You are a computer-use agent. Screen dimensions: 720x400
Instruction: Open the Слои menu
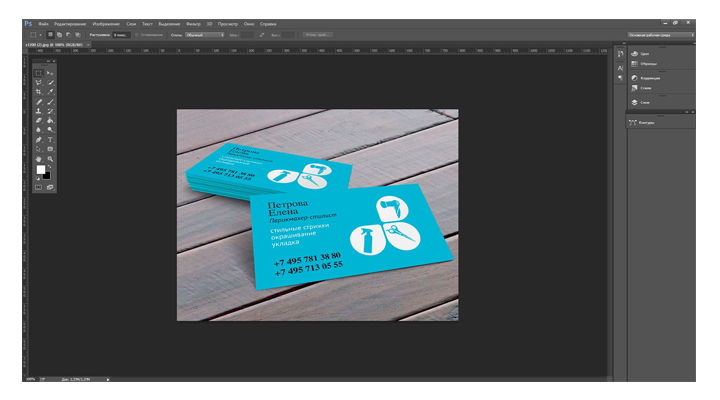pyautogui.click(x=131, y=24)
